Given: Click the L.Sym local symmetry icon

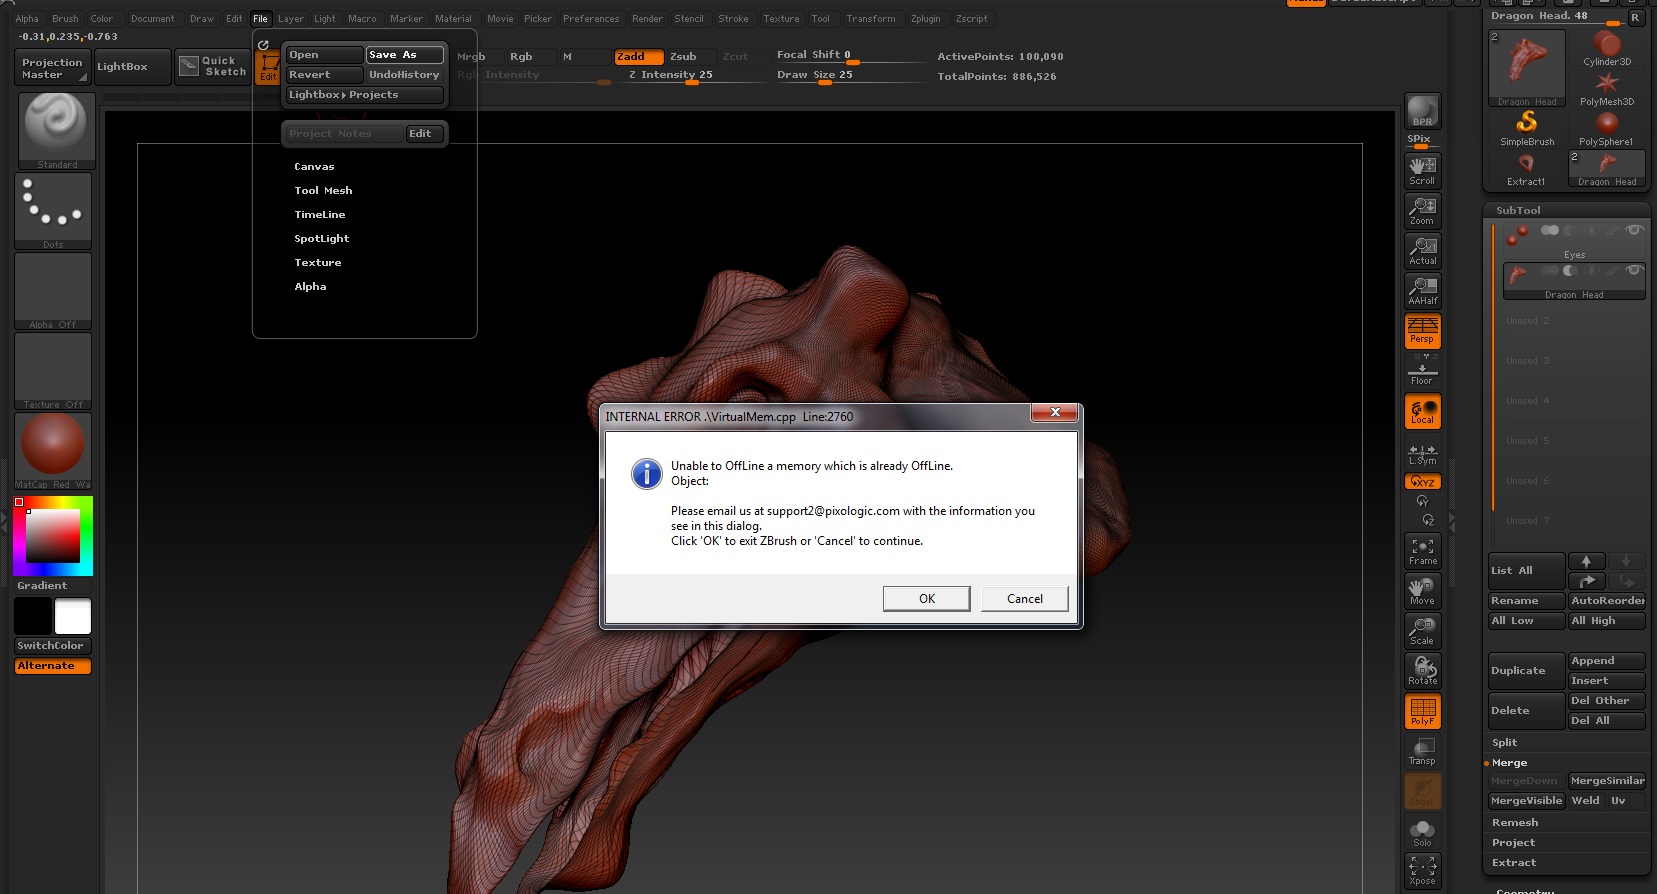Looking at the screenshot, I should click(x=1422, y=452).
